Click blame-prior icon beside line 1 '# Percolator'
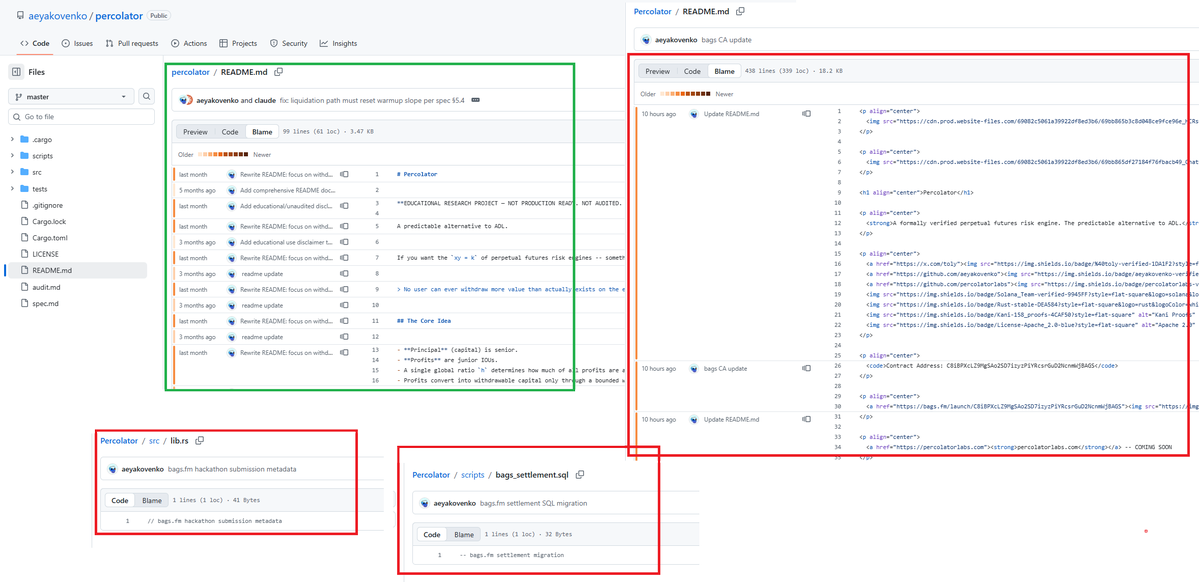This screenshot has height=582, width=1199. click(343, 174)
